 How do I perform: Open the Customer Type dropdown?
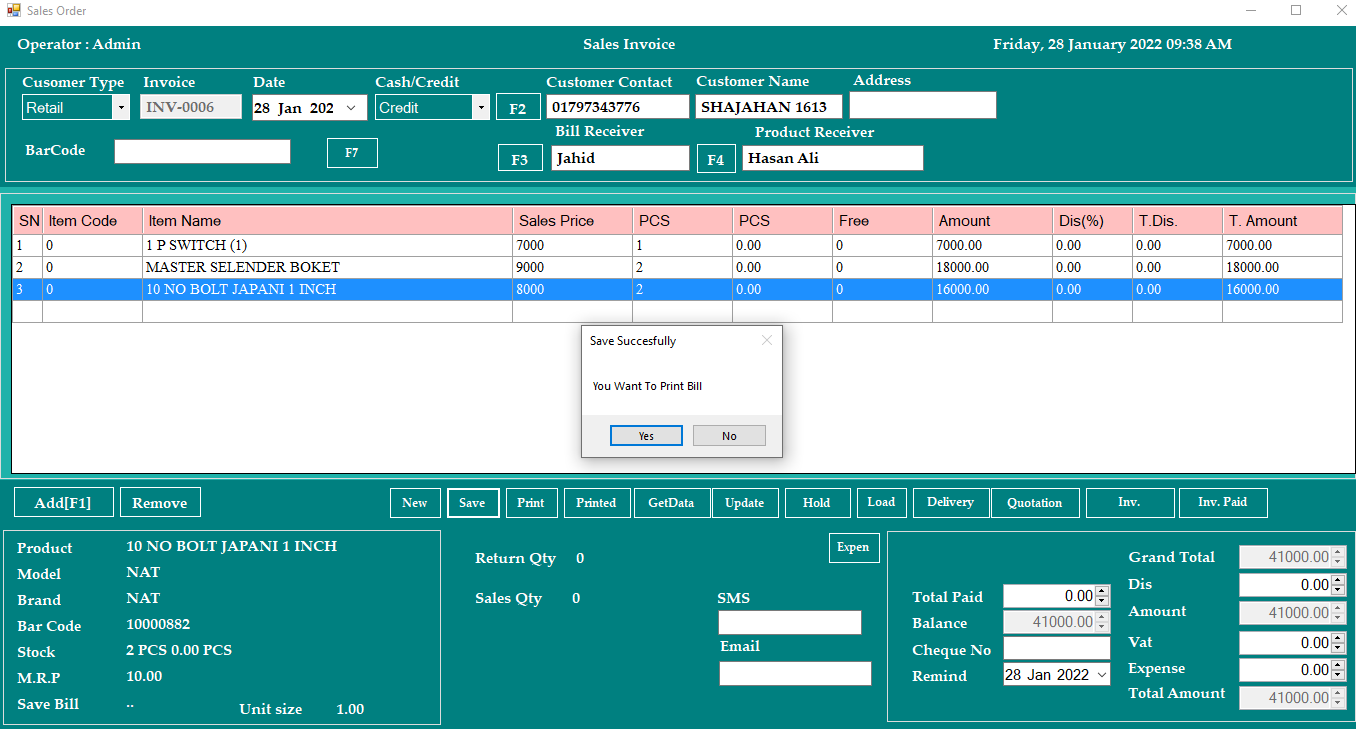[121, 108]
